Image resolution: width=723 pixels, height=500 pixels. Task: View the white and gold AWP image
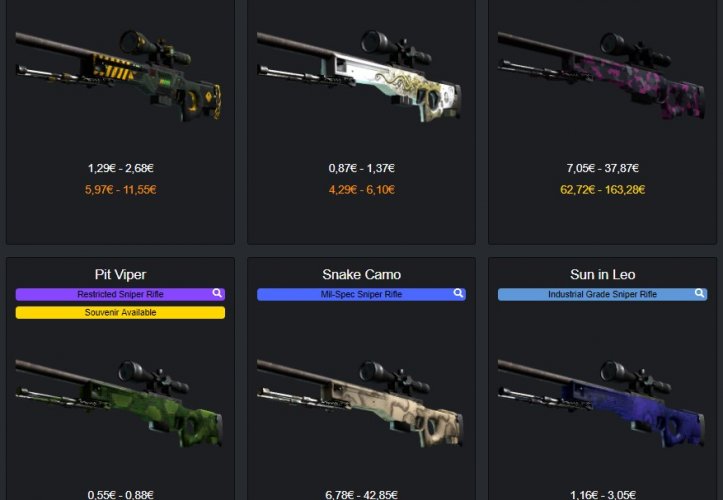tap(360, 76)
